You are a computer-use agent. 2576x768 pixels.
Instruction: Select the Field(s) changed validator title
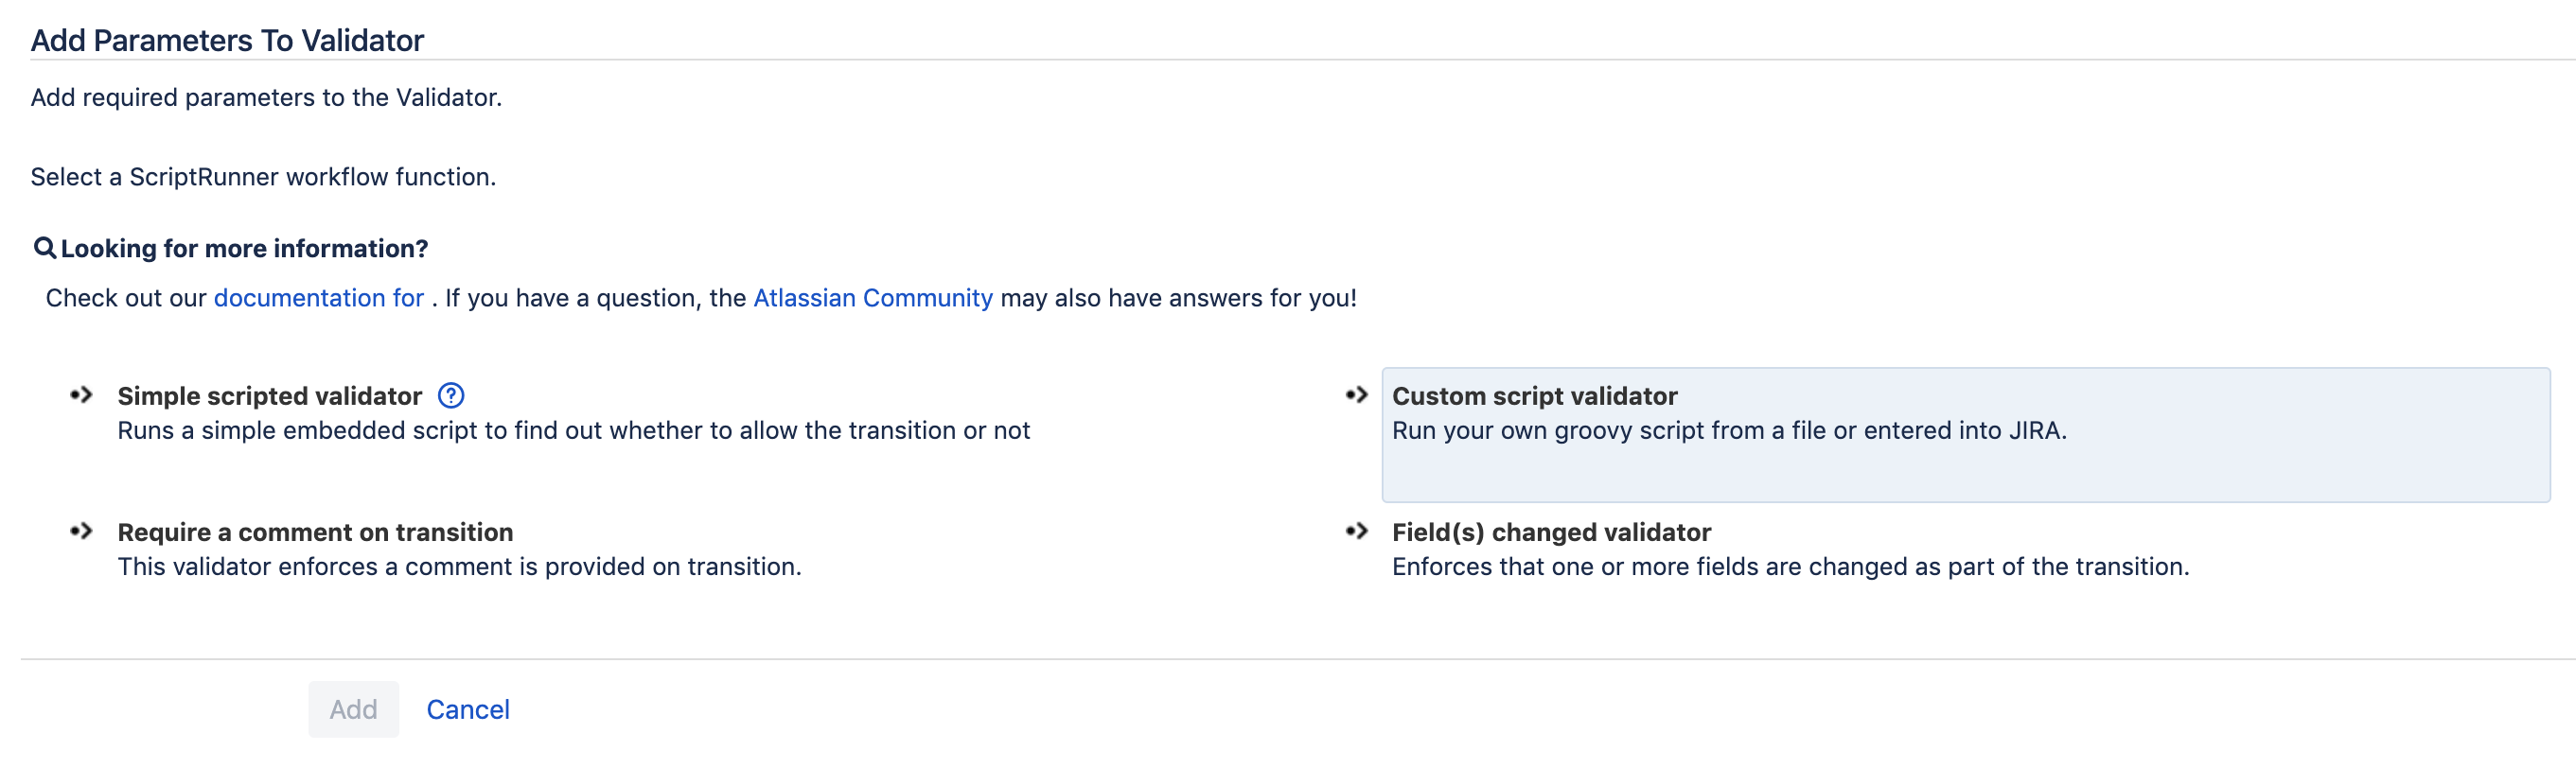tap(1551, 532)
